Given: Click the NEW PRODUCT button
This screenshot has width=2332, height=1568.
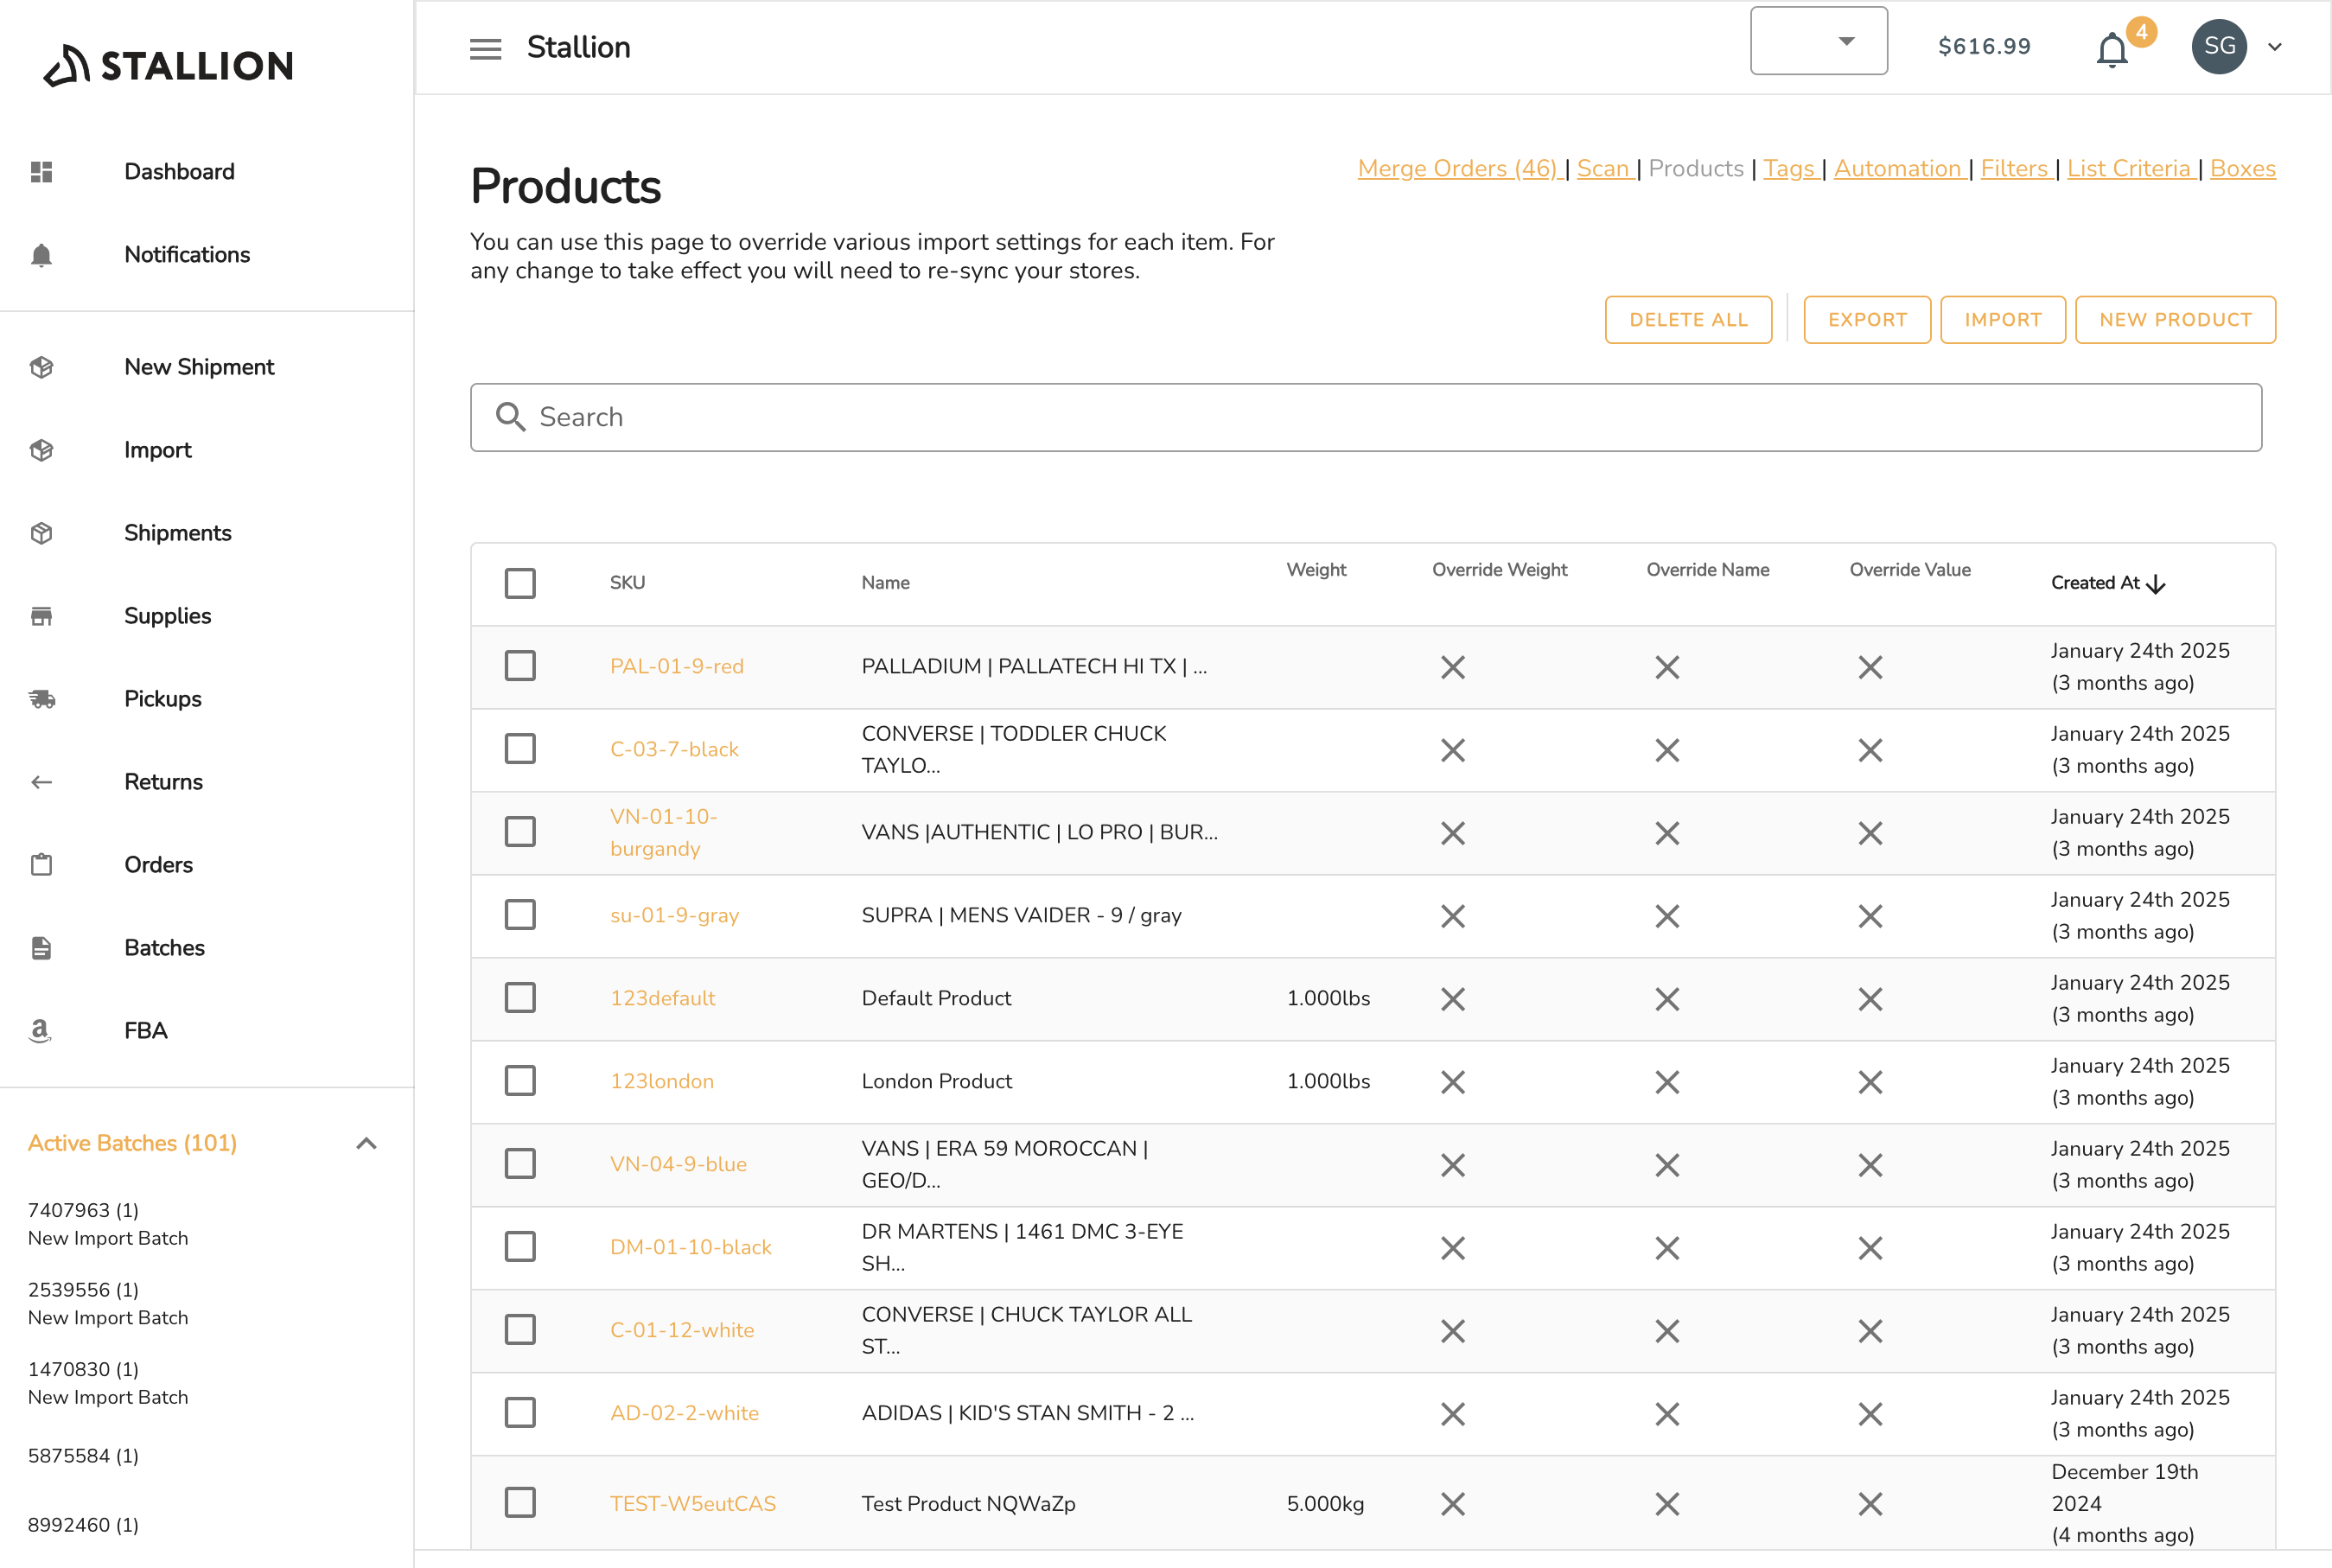Looking at the screenshot, I should coord(2175,320).
